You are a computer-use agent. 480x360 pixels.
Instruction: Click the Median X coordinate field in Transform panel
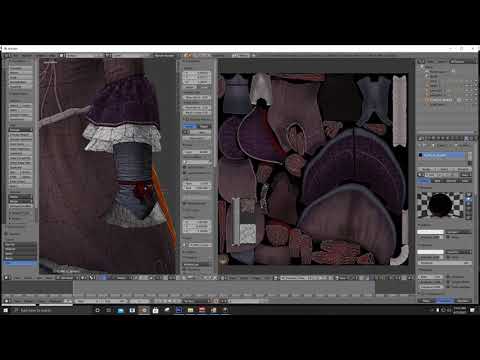[197, 73]
